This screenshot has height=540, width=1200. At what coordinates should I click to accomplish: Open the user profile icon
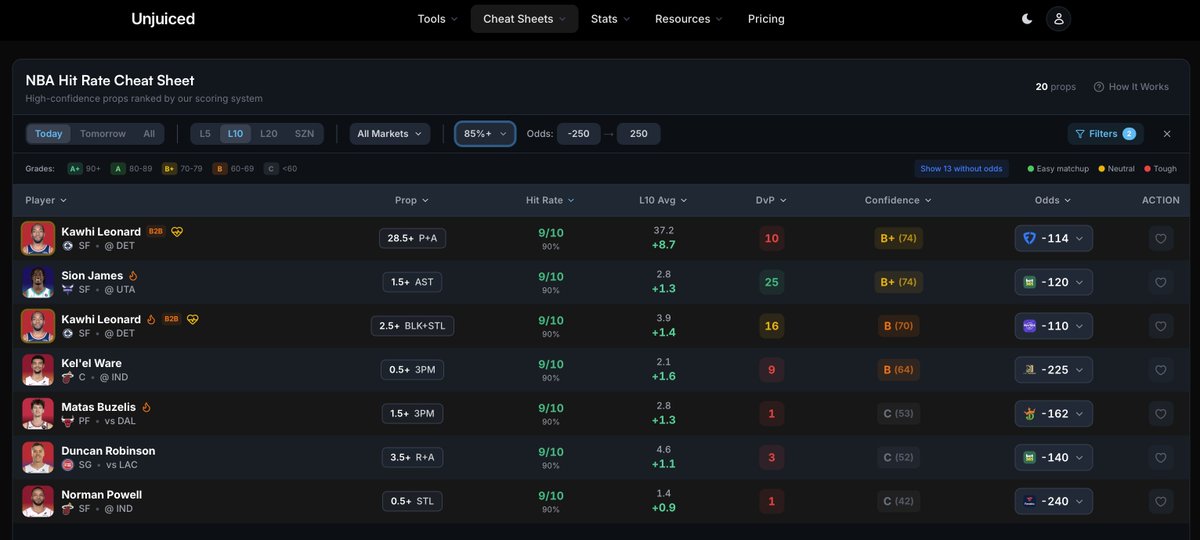[1058, 19]
